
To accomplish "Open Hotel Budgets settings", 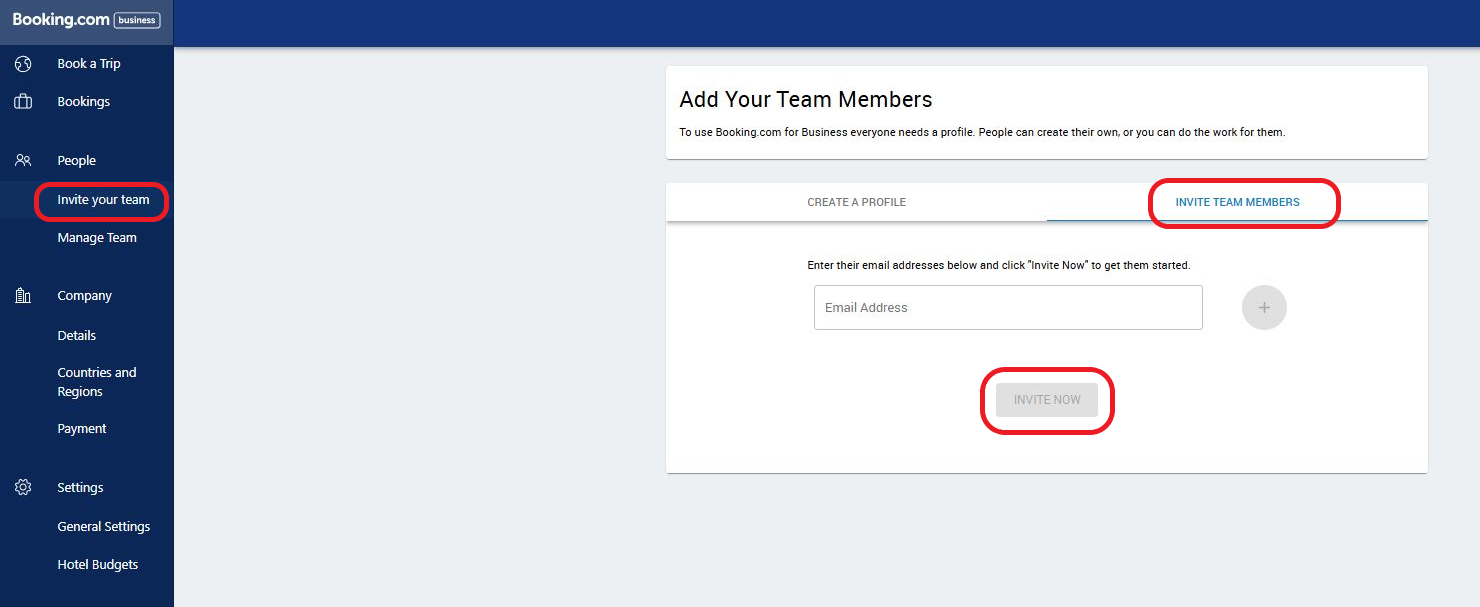I will coord(98,565).
